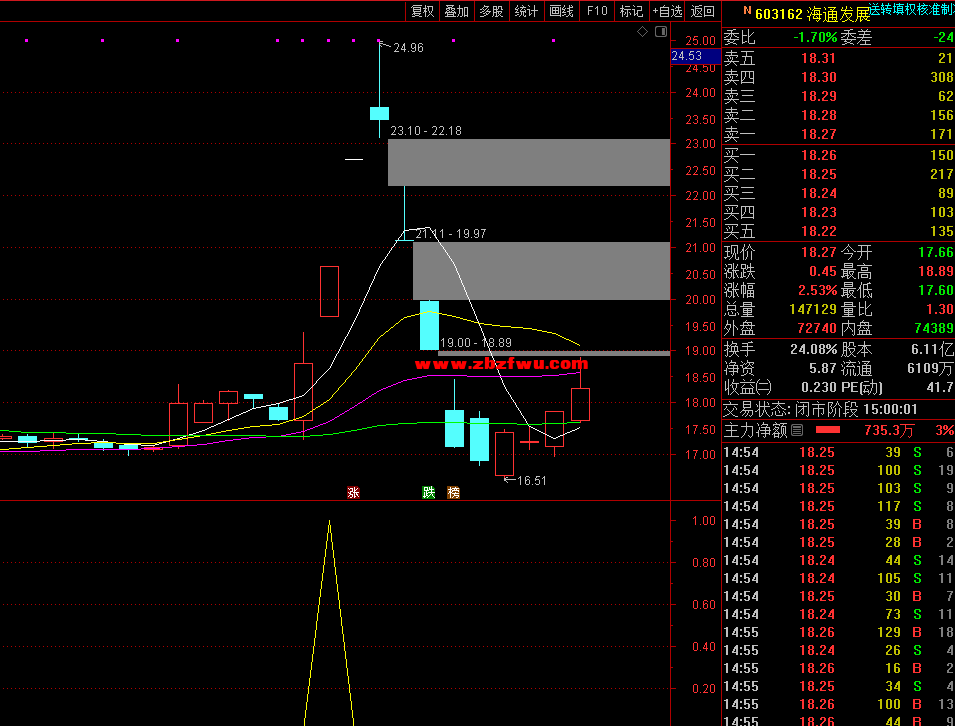Click the green 跌 marker under the chart
The height and width of the screenshot is (726, 955).
(x=429, y=493)
